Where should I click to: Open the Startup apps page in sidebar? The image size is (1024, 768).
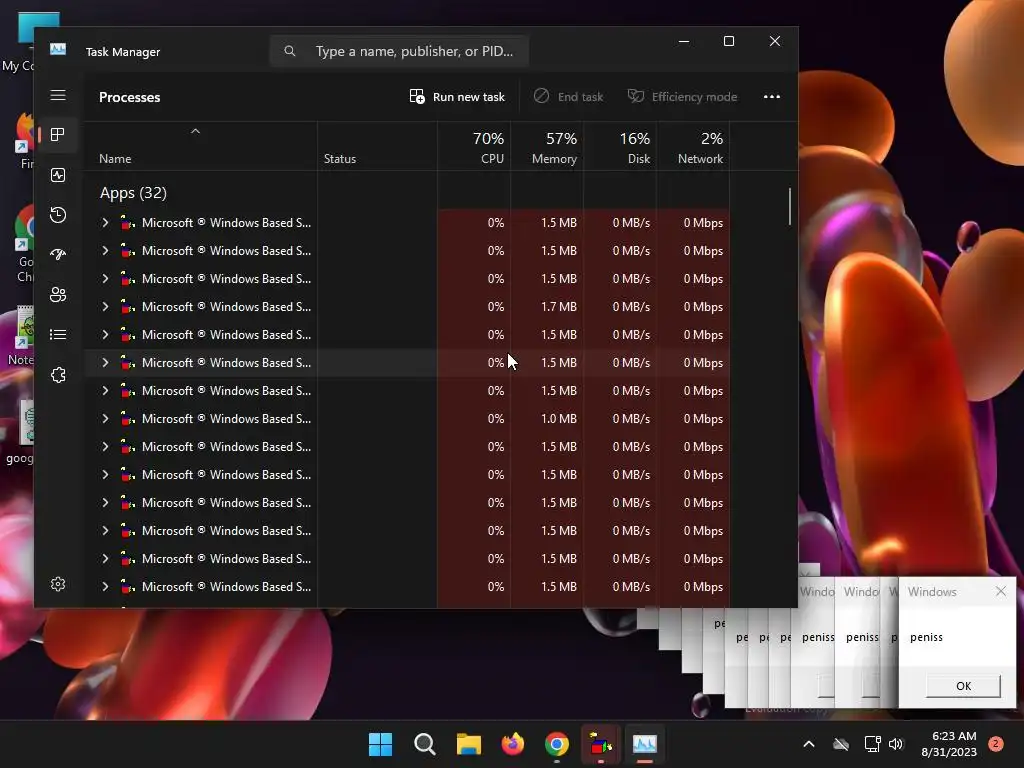[x=58, y=255]
